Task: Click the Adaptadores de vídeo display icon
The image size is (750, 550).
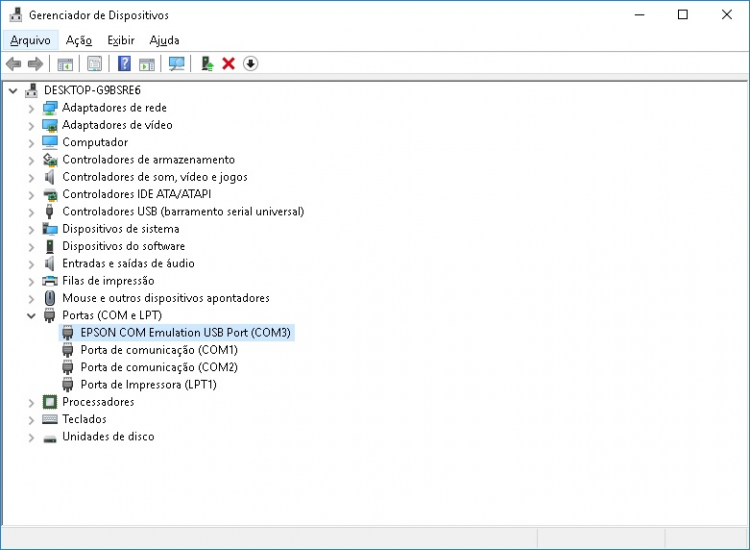Action: click(50, 125)
